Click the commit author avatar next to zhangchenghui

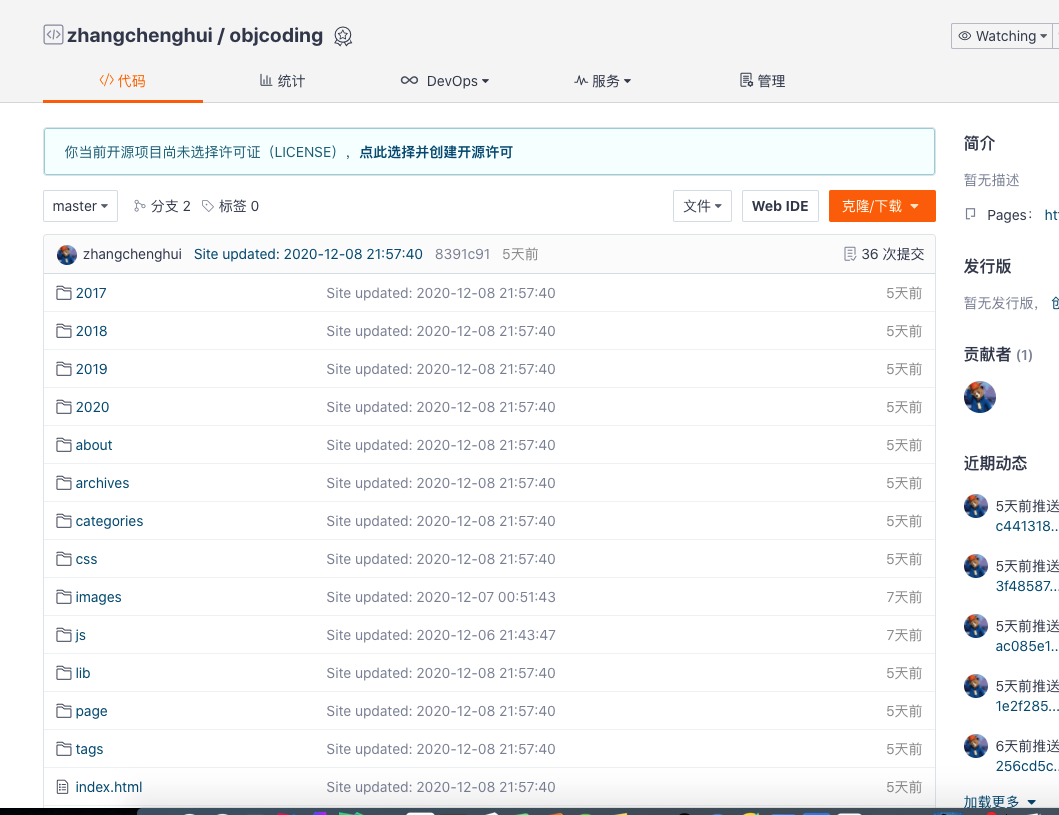[x=67, y=255]
